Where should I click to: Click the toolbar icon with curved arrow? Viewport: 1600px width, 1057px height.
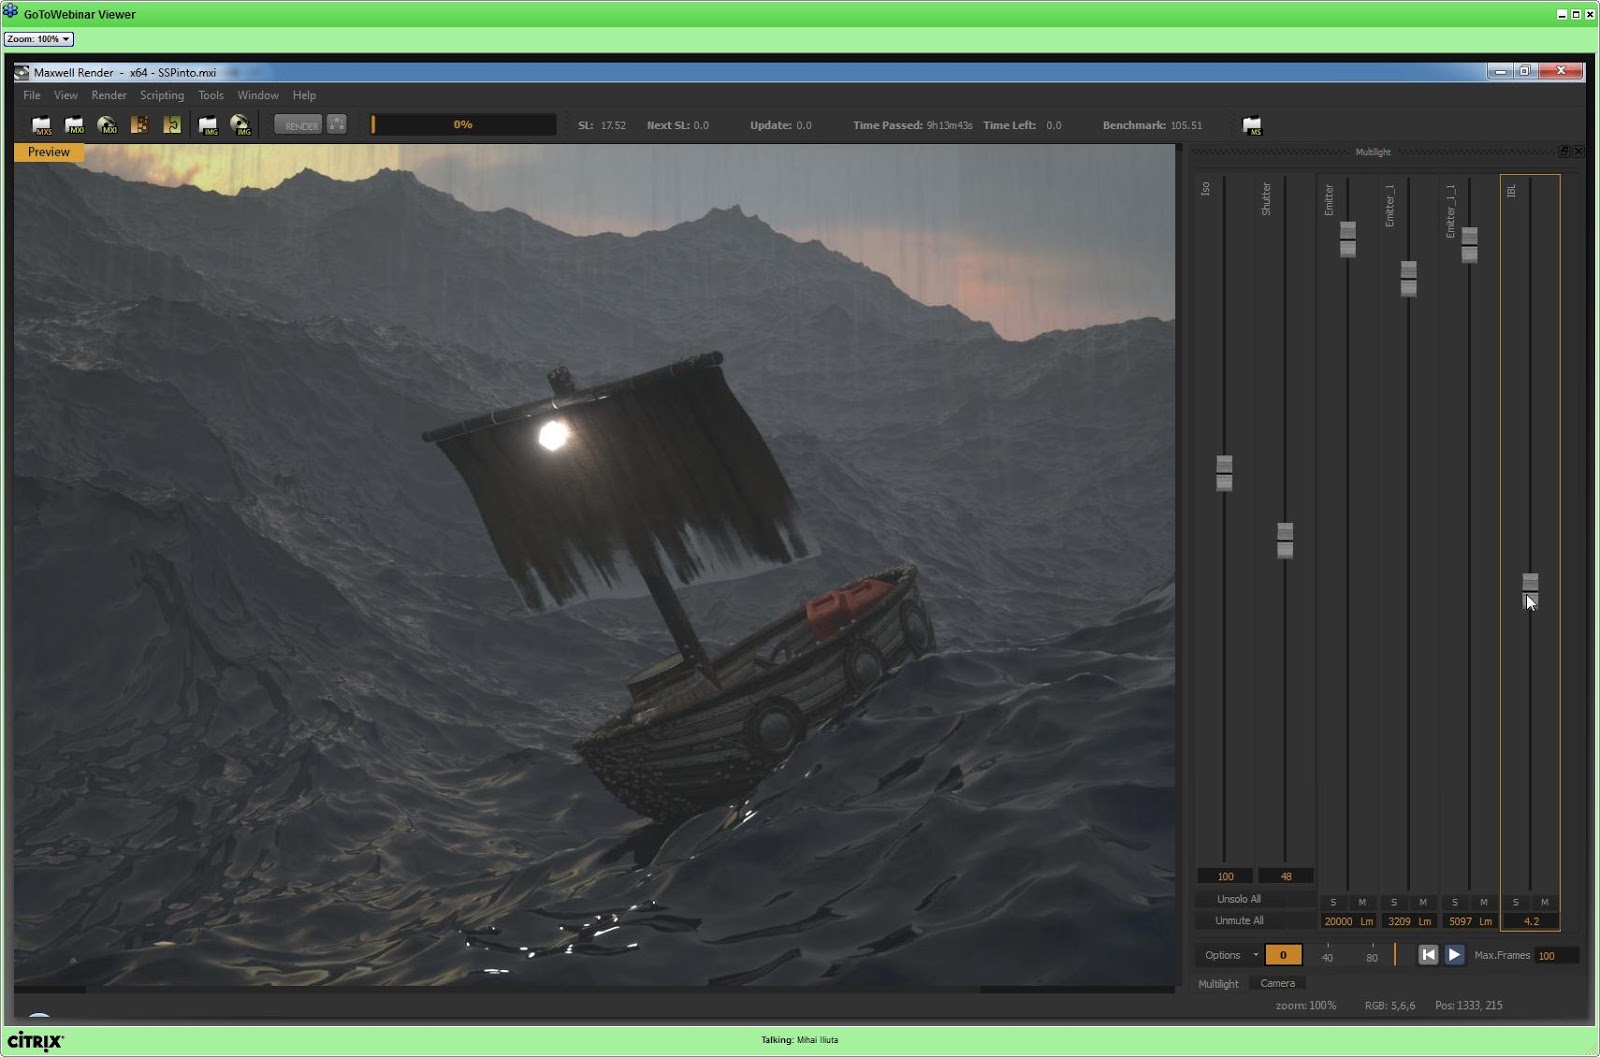pos(172,125)
